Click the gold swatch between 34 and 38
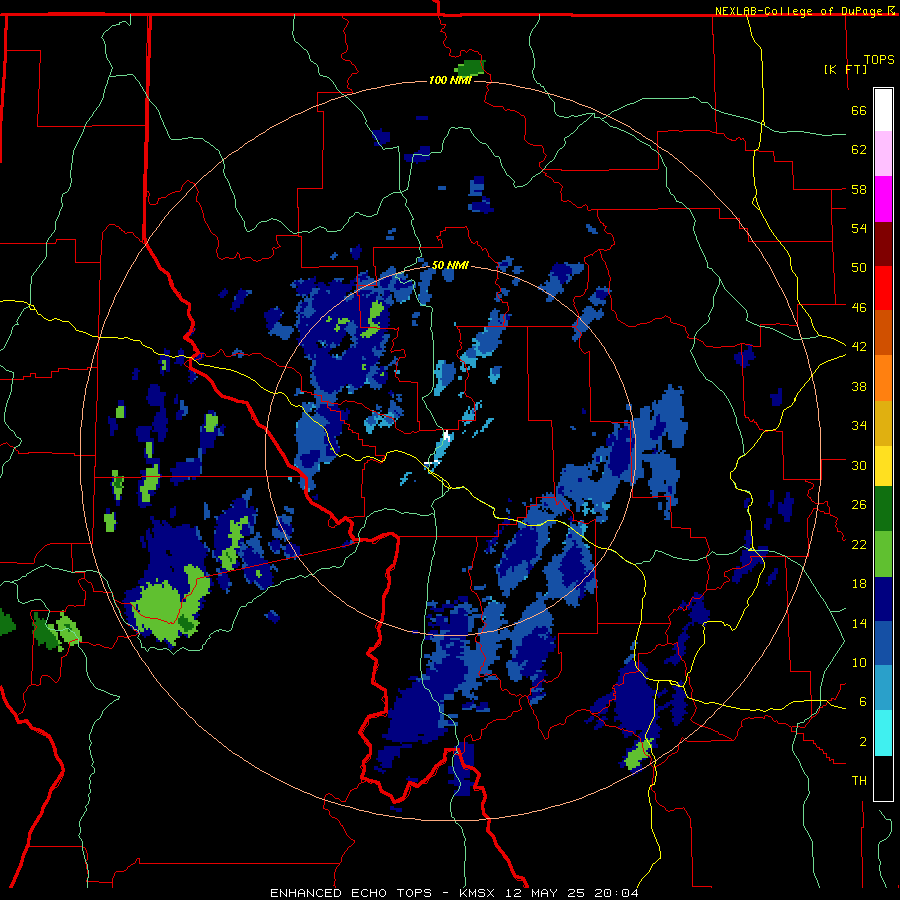Viewport: 900px width, 900px height. tap(883, 422)
